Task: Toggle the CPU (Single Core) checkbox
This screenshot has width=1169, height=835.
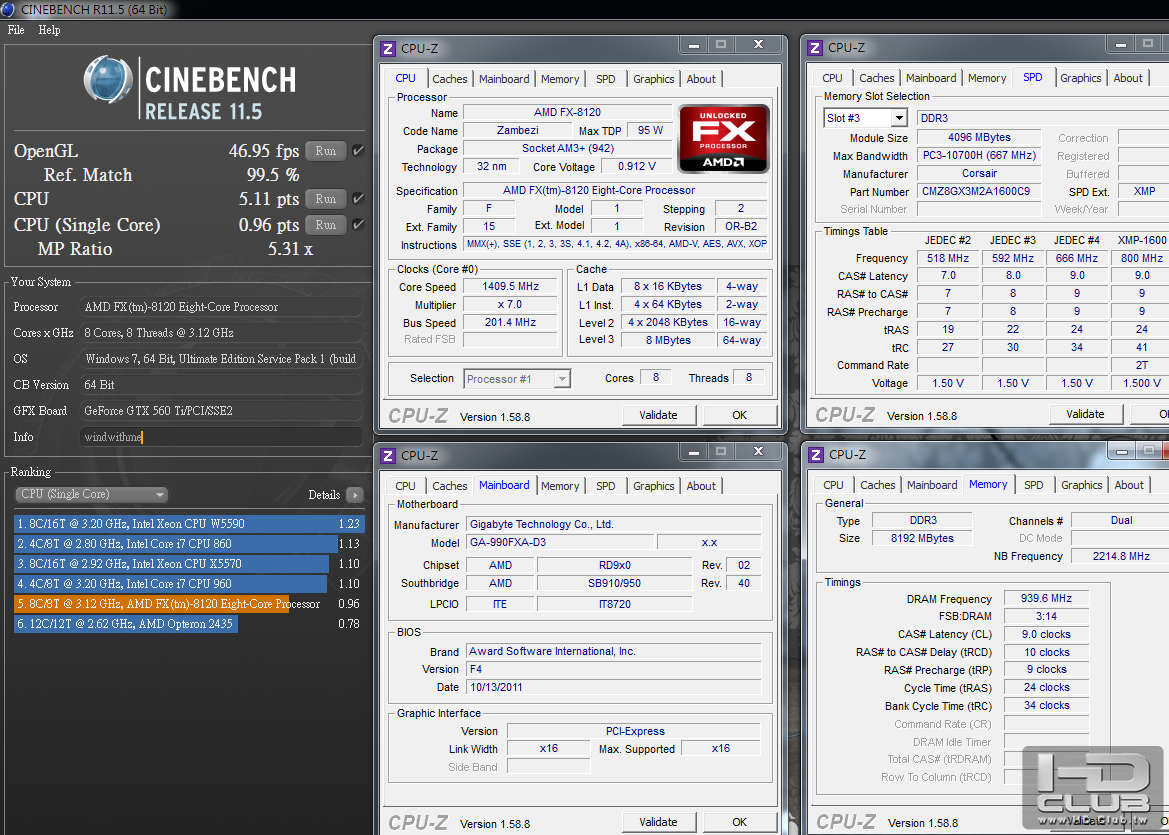Action: 359,224
